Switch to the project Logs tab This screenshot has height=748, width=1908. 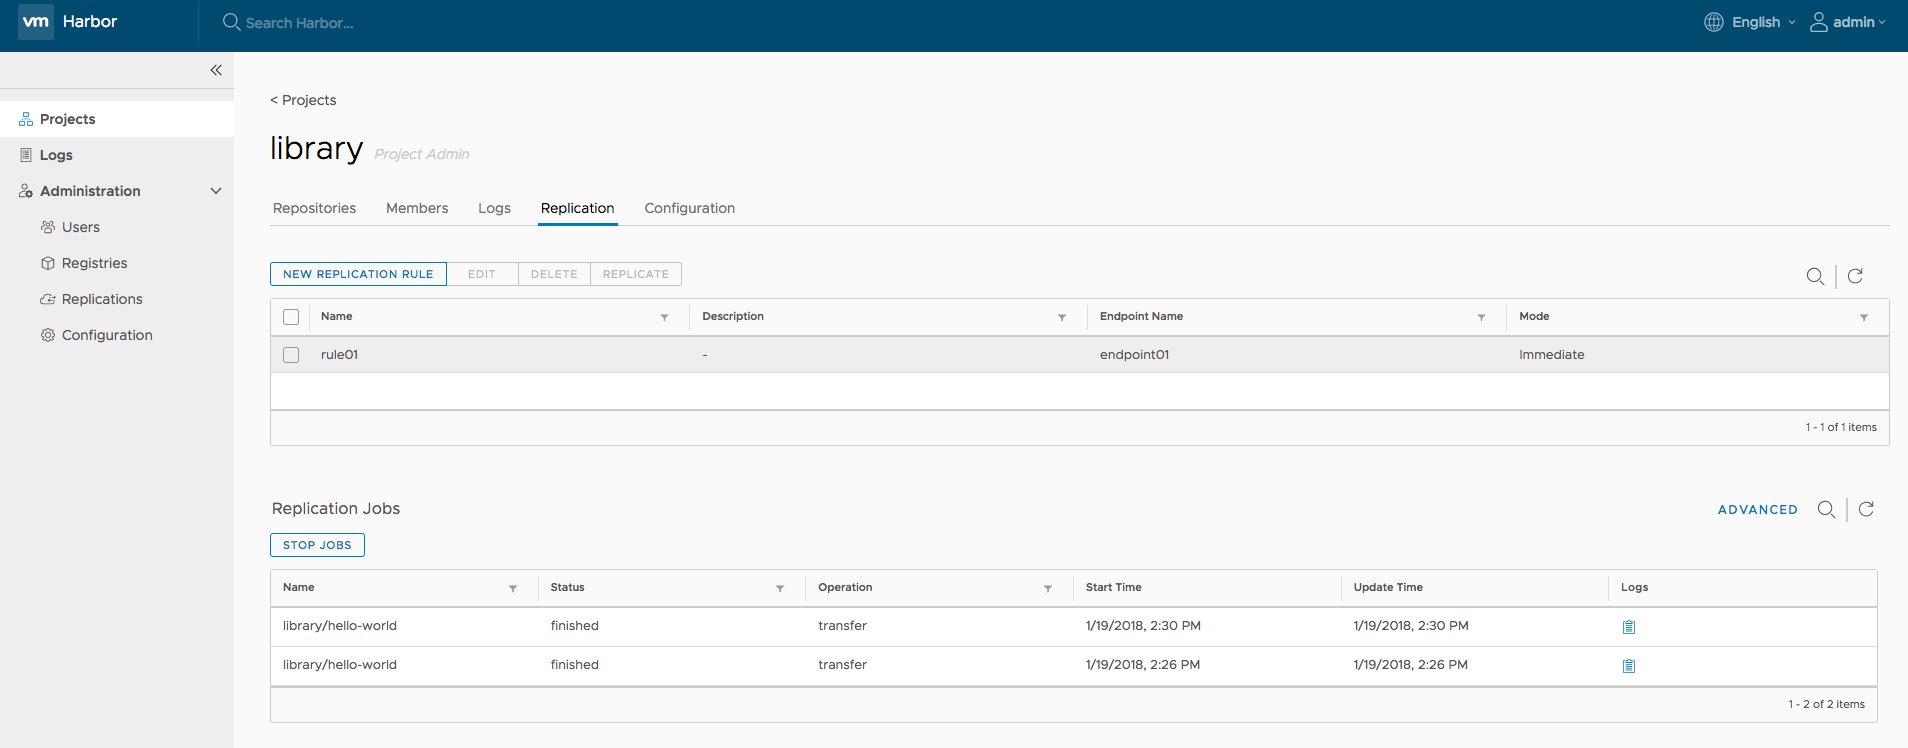click(x=494, y=208)
